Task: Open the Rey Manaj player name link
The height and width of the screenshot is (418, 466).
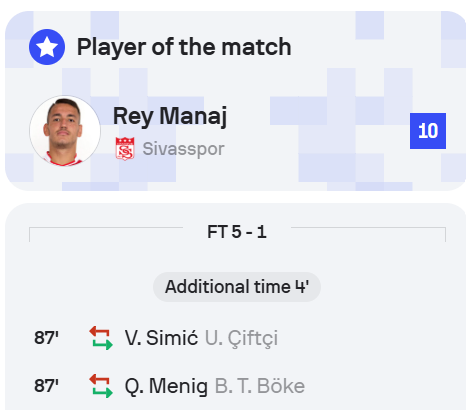Action: pyautogui.click(x=170, y=116)
